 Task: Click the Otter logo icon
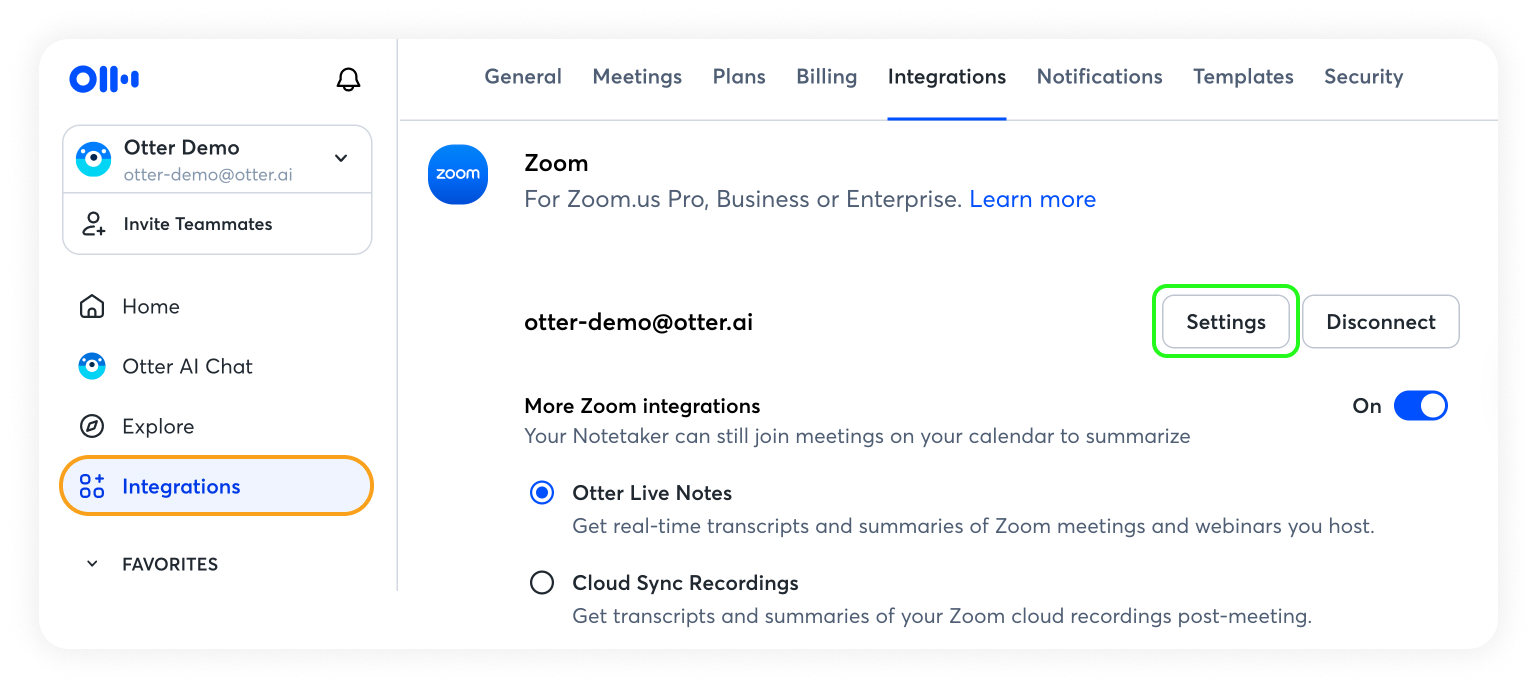[104, 79]
